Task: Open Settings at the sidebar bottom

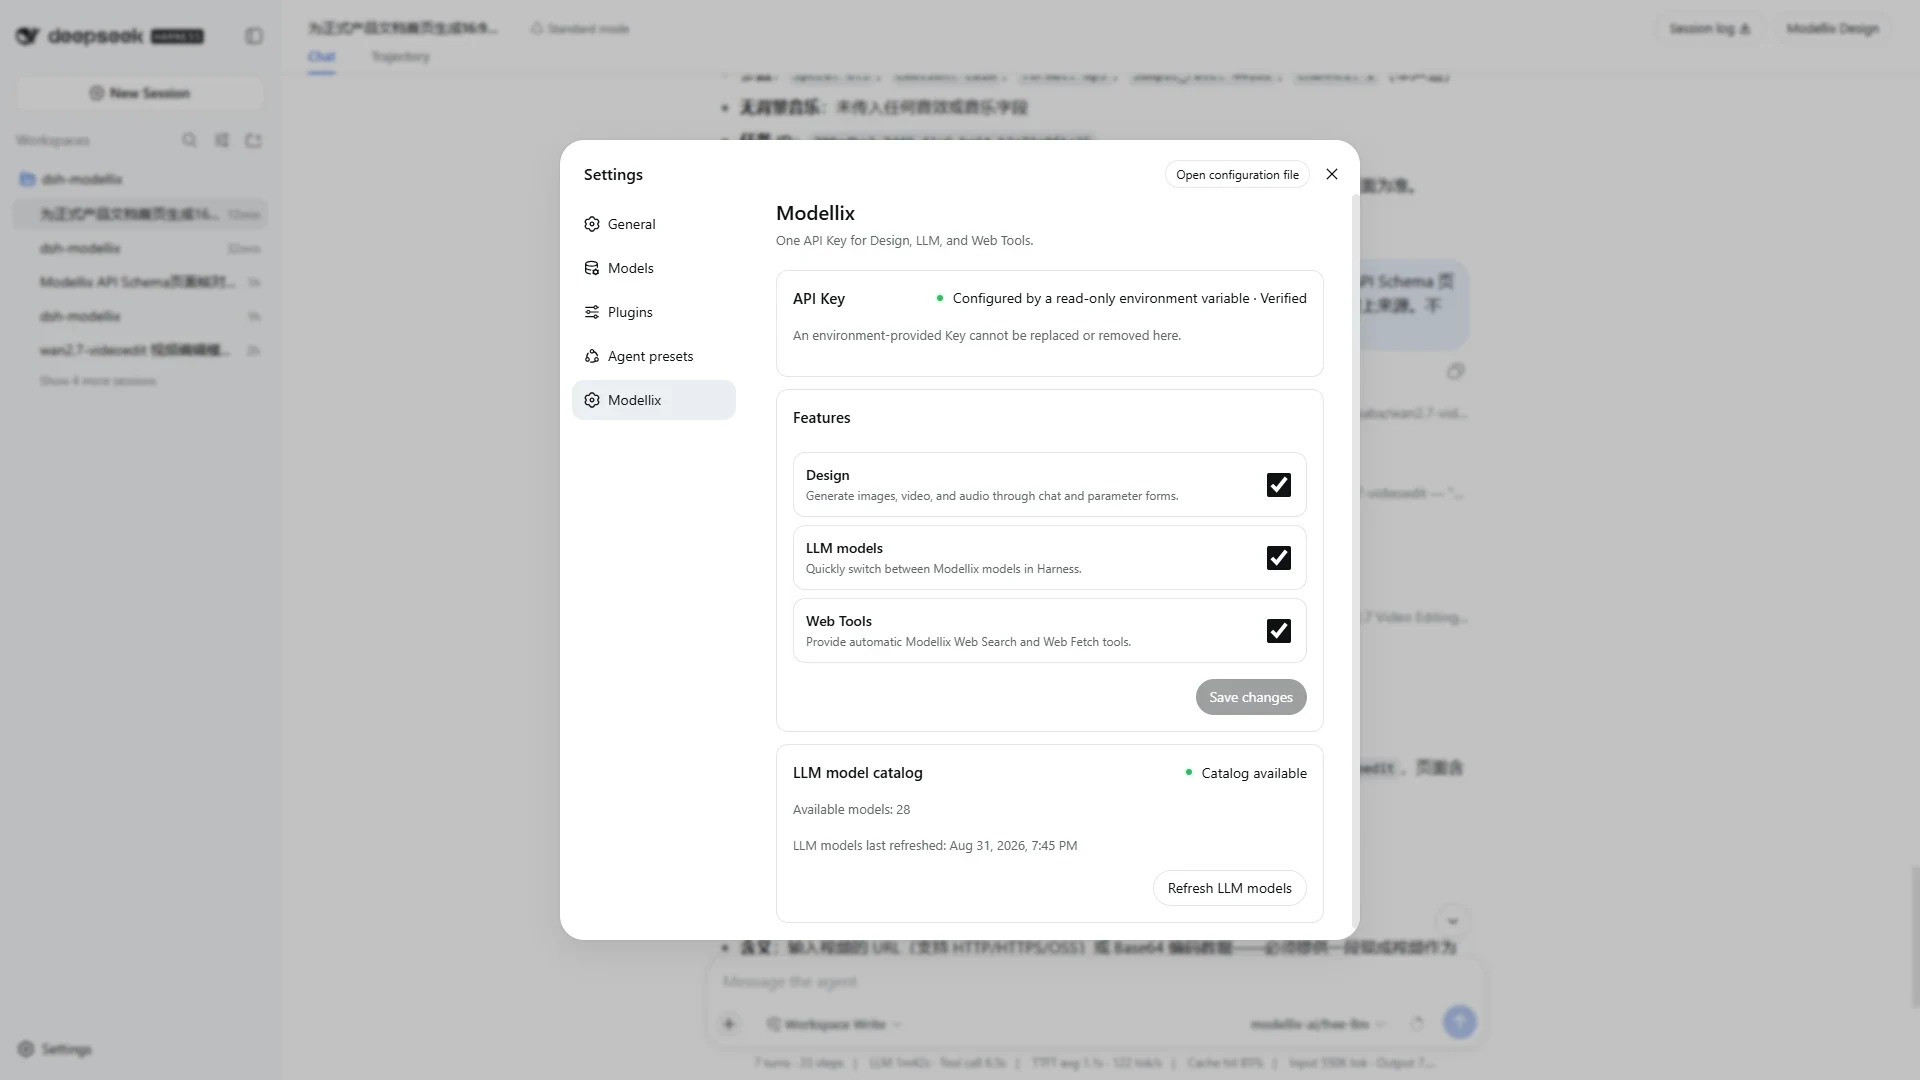Action: pos(55,1049)
